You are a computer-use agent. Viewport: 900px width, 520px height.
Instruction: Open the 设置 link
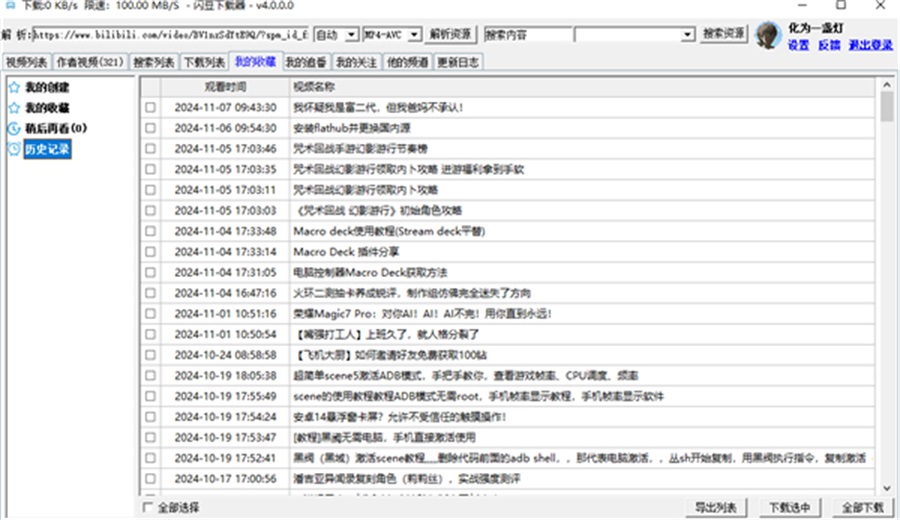click(x=798, y=45)
